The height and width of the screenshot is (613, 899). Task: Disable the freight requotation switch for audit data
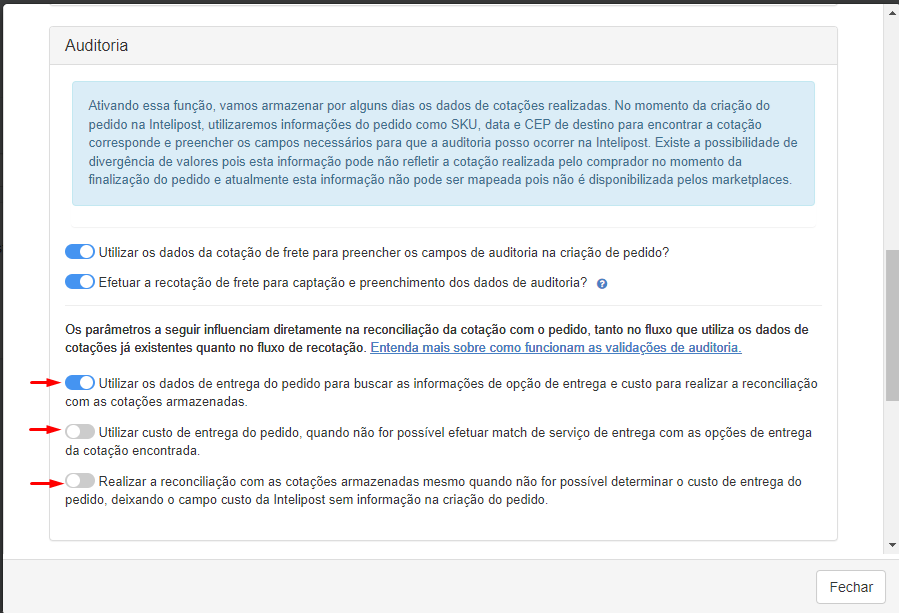(80, 282)
